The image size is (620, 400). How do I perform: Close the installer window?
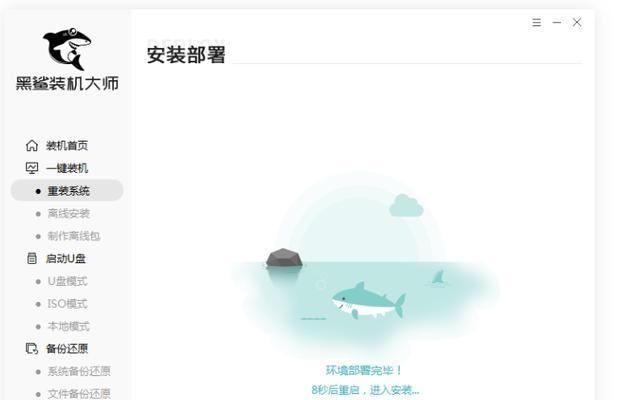click(577, 23)
